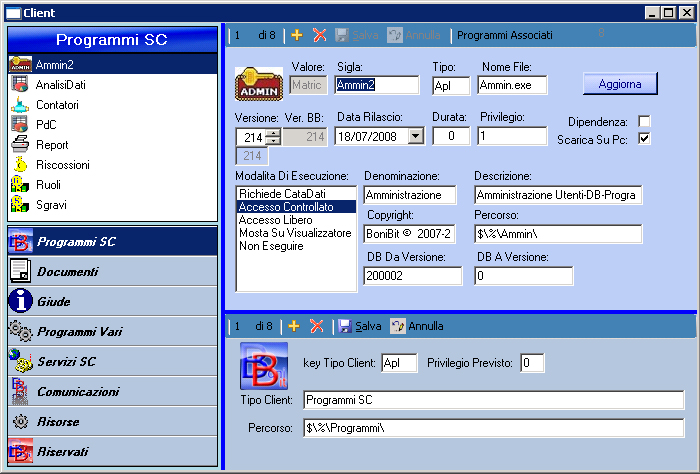Edit the Privilegio Previsto field
The height and width of the screenshot is (474, 700).
coord(533,363)
